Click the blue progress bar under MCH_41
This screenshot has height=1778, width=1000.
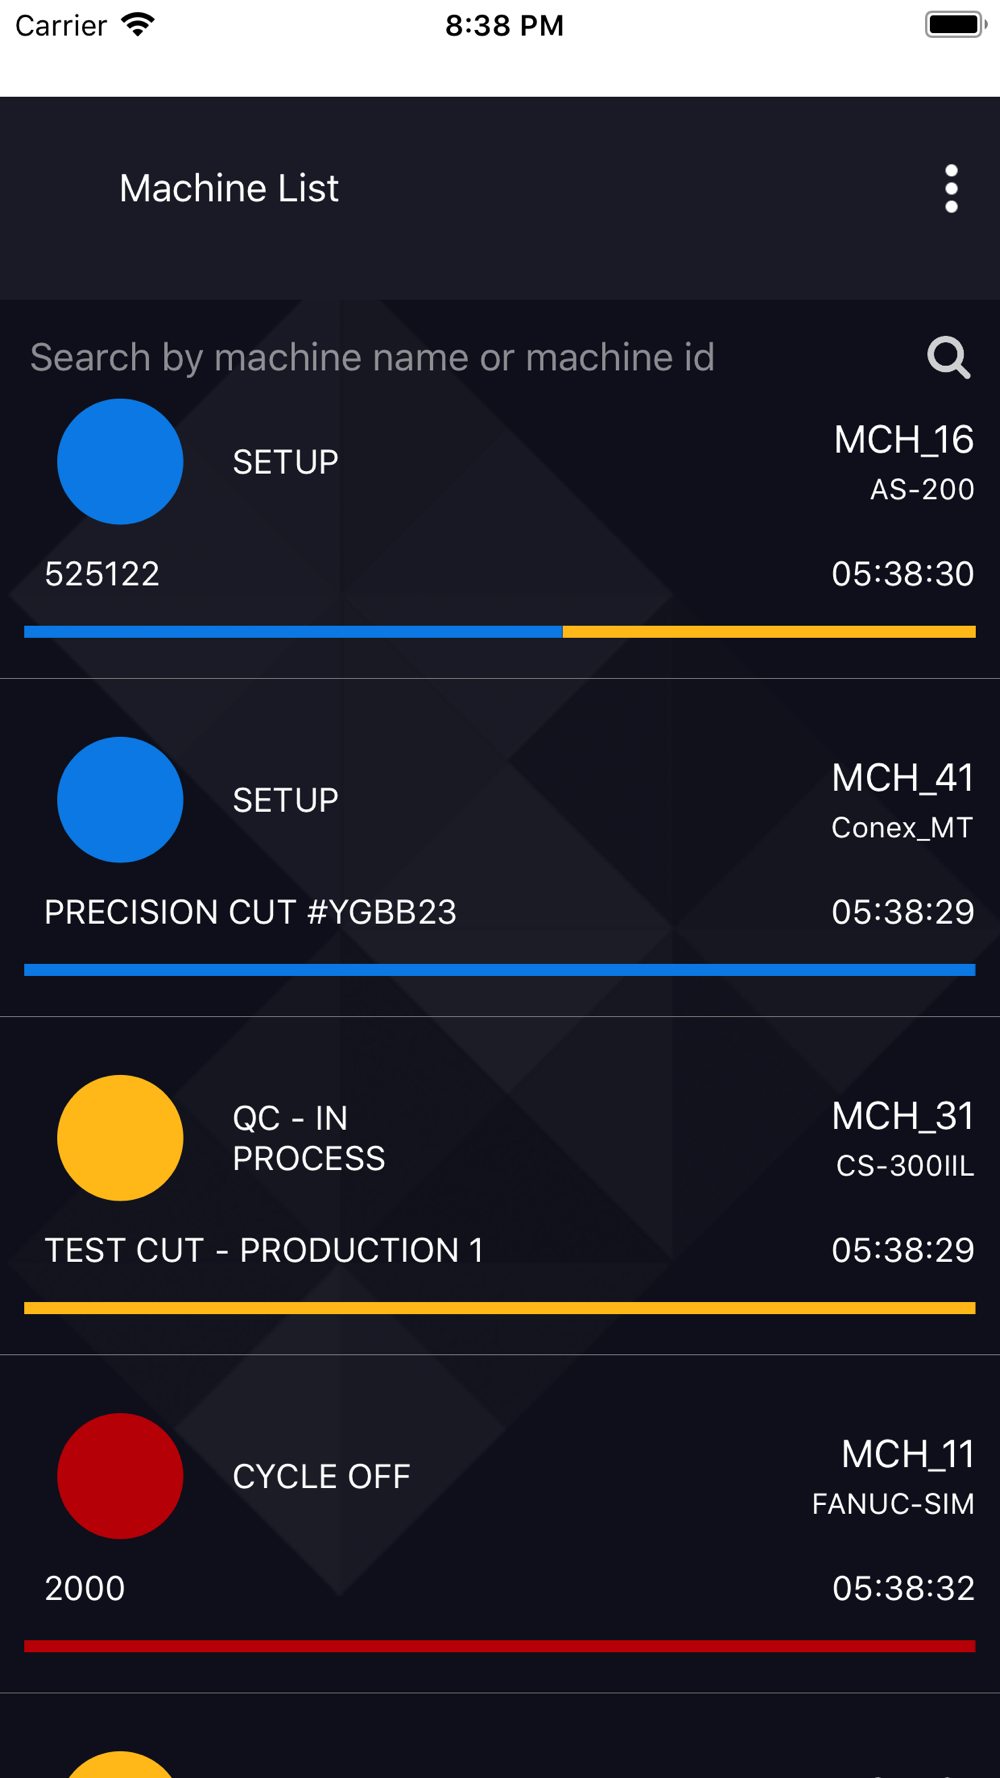point(499,970)
